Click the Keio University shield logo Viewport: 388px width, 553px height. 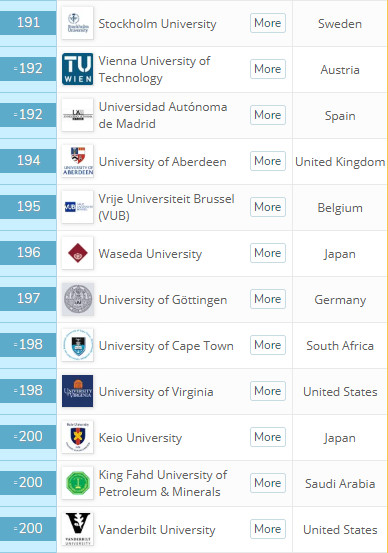click(78, 437)
